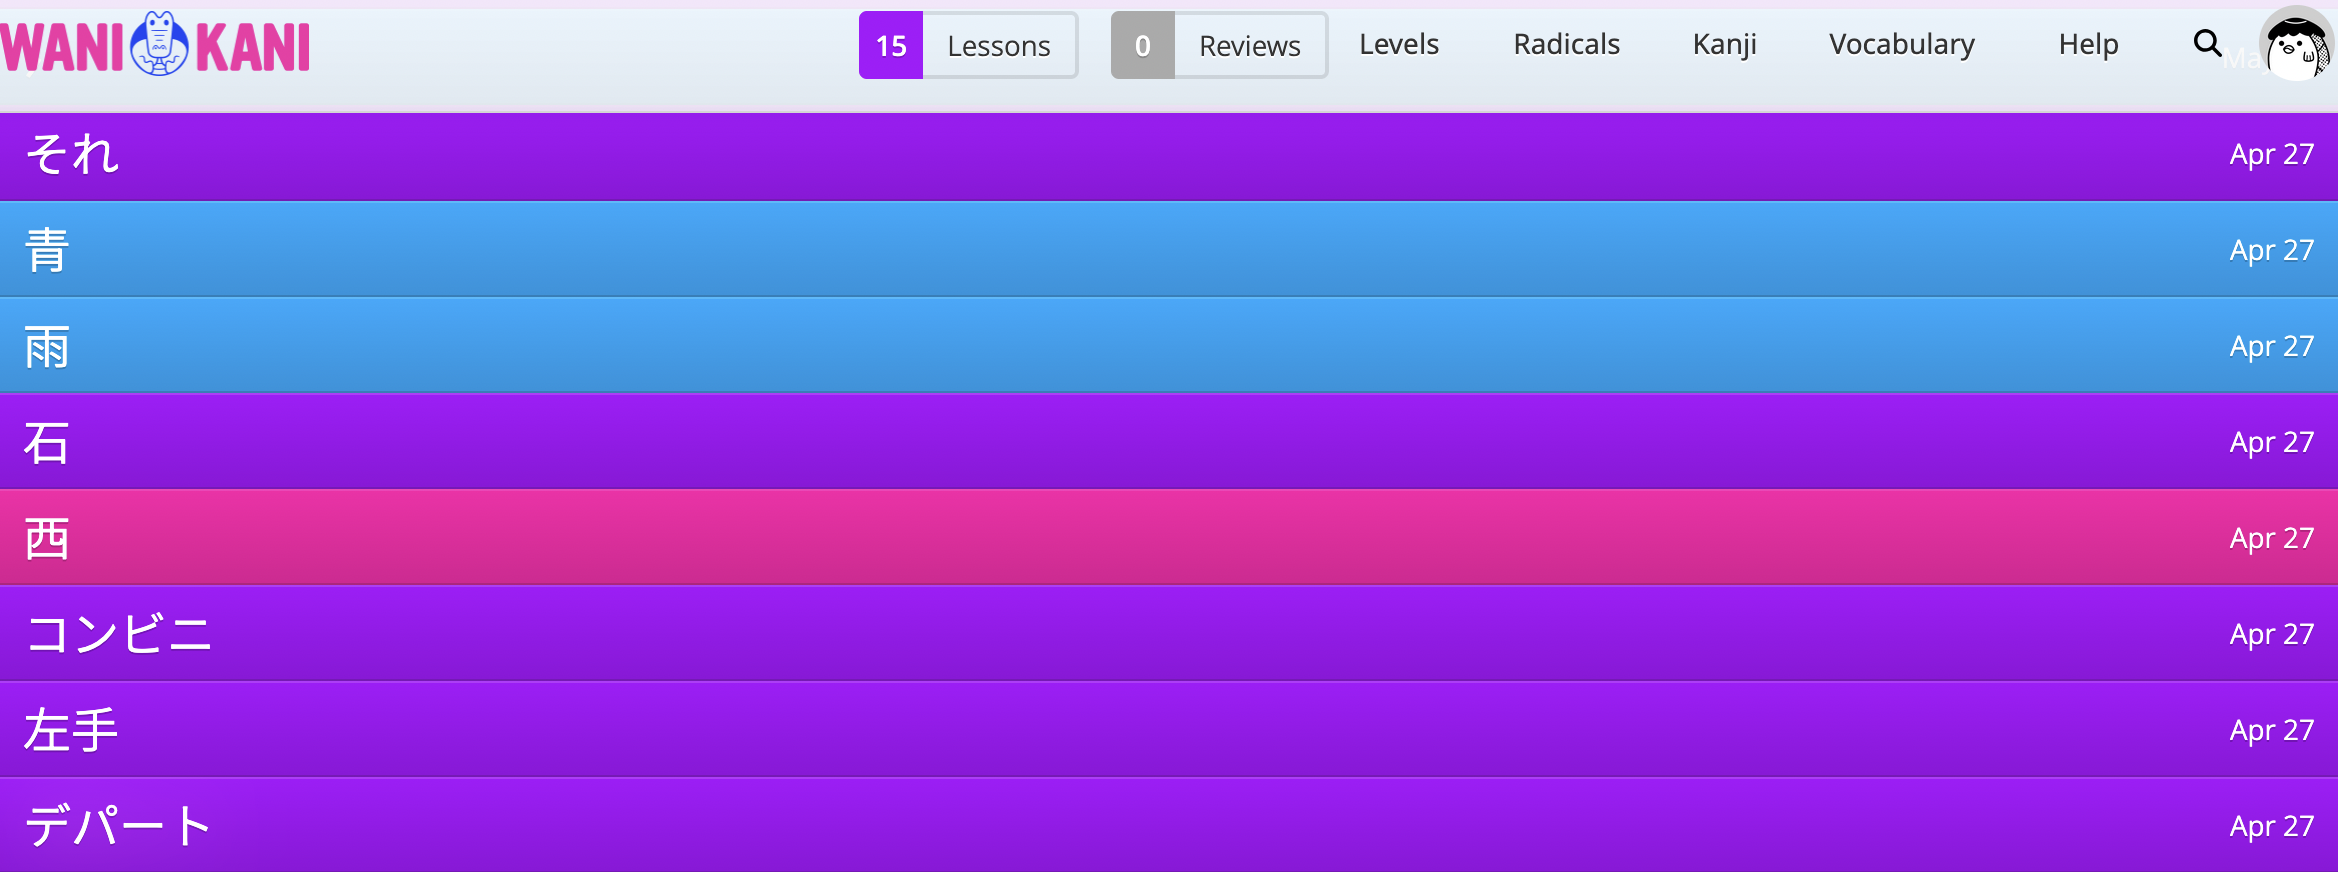Click the Apr 27 date on デパート row
The width and height of the screenshot is (2338, 872).
tap(2271, 826)
